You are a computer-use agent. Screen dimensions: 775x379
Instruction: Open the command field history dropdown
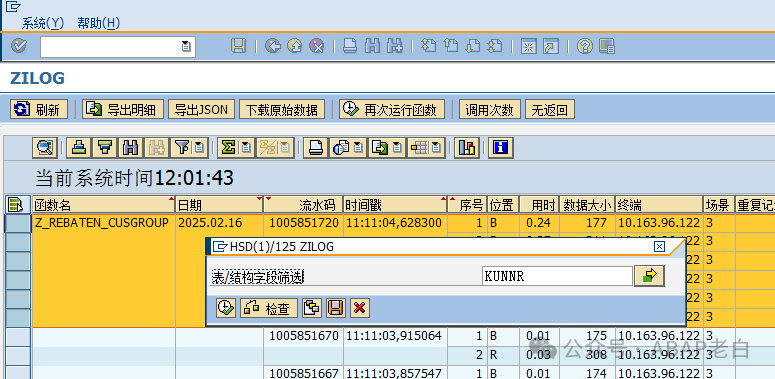(186, 46)
